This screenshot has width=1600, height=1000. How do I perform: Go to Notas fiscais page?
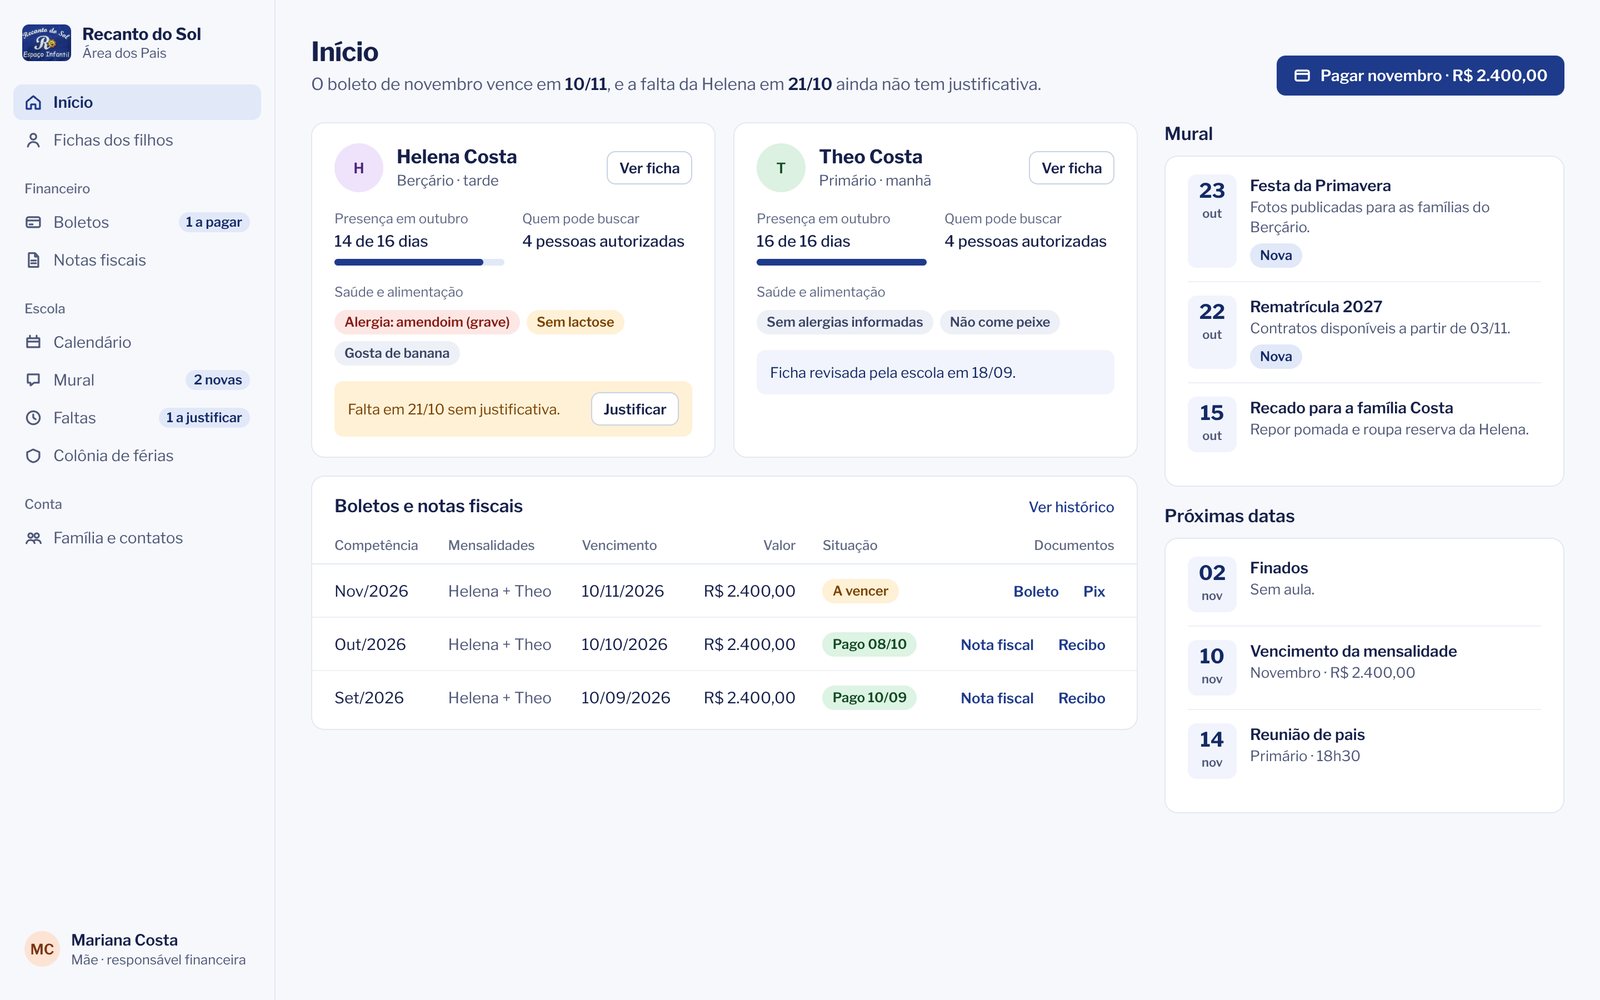coord(137,260)
